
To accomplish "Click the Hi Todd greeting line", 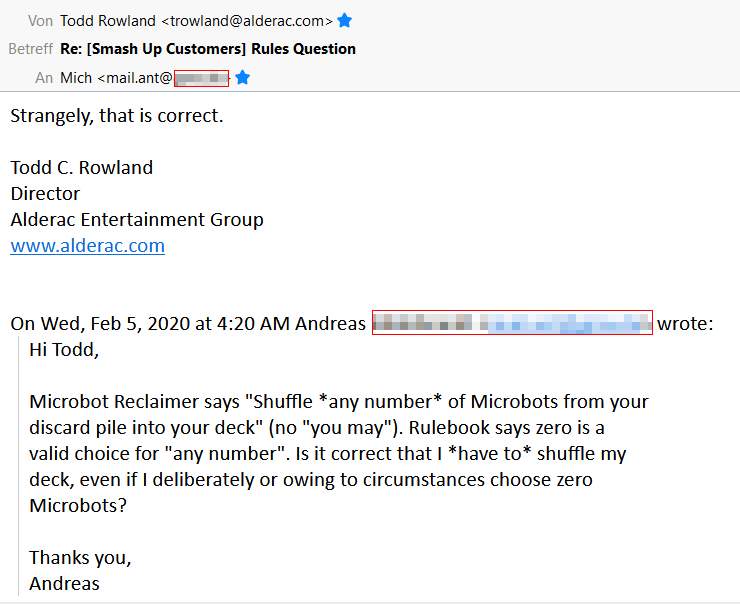I will coord(65,350).
